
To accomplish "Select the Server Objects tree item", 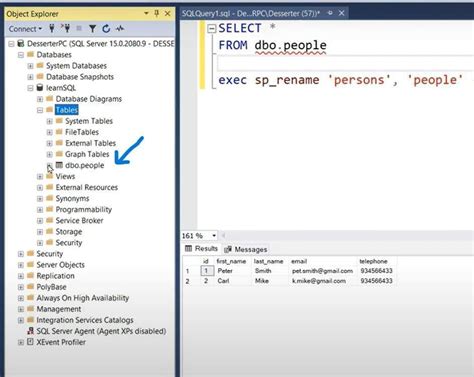I will 60,265.
